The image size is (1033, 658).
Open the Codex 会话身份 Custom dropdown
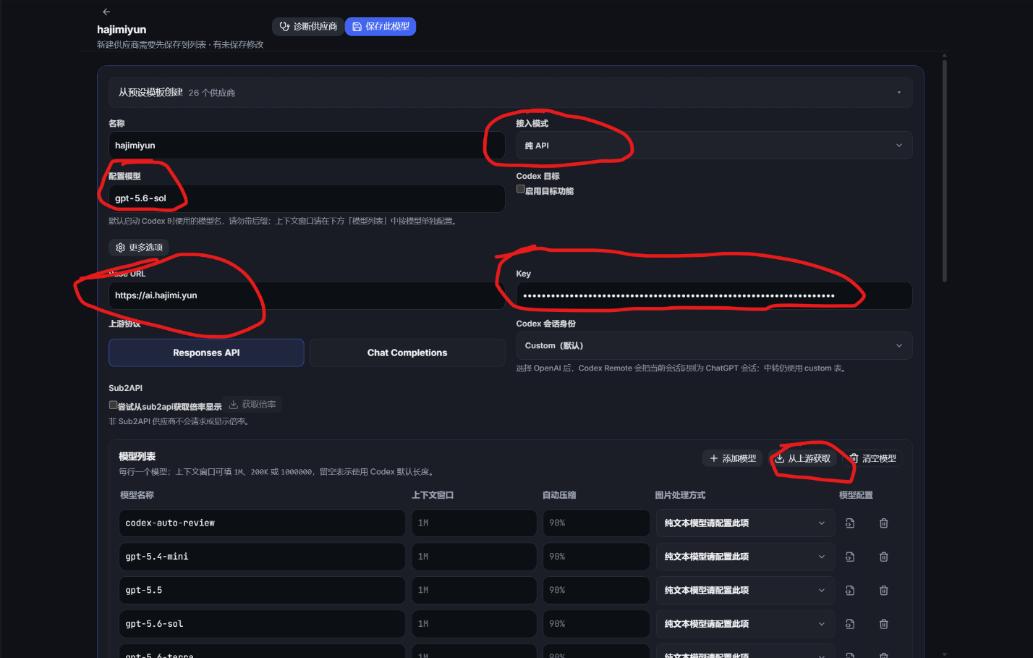click(x=714, y=346)
